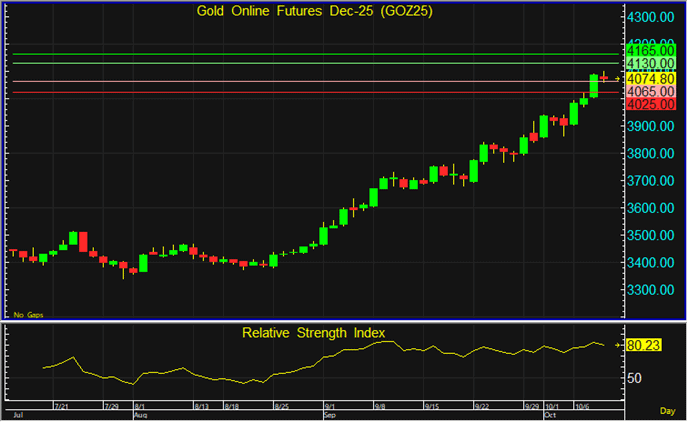Select the pink 4065.00 price level tag
The height and width of the screenshot is (422, 688).
[x=649, y=91]
